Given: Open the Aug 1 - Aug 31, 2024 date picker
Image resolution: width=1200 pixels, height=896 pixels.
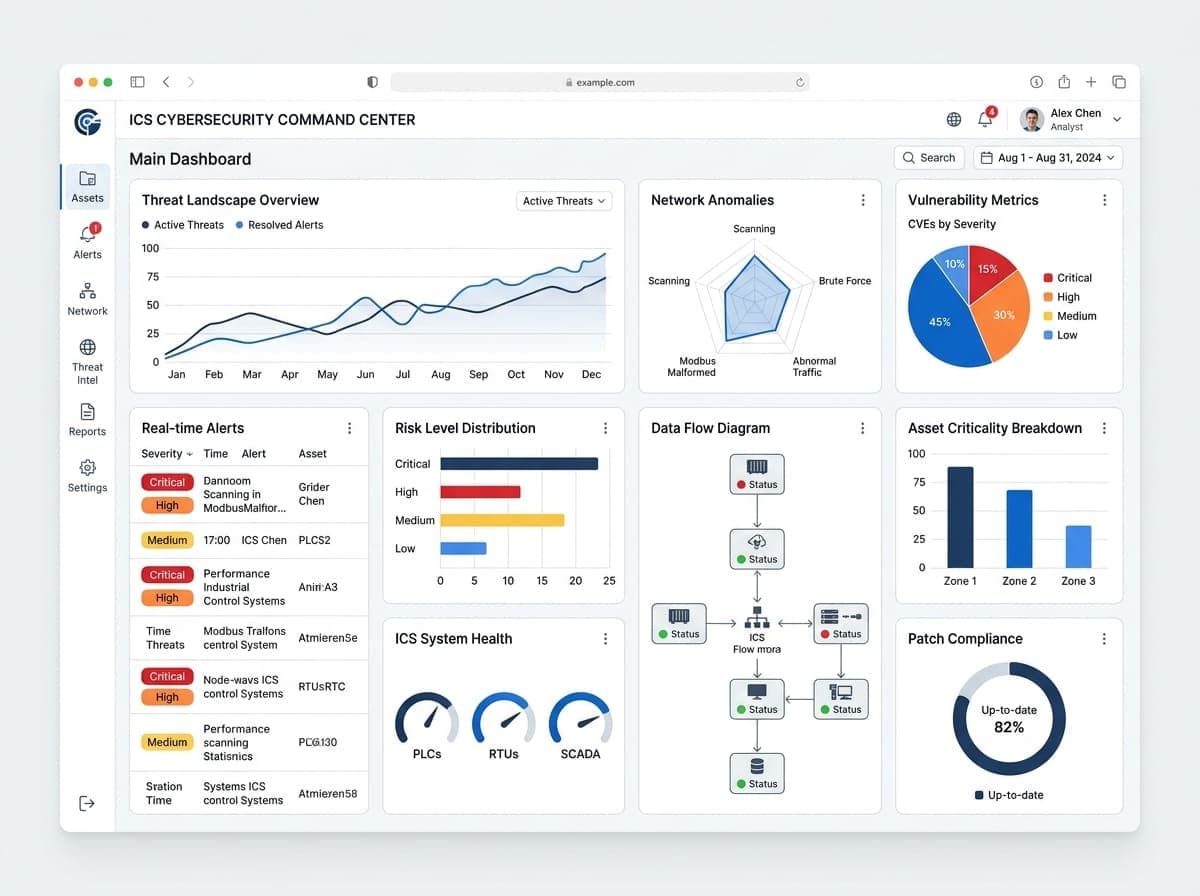Looking at the screenshot, I should point(1048,157).
